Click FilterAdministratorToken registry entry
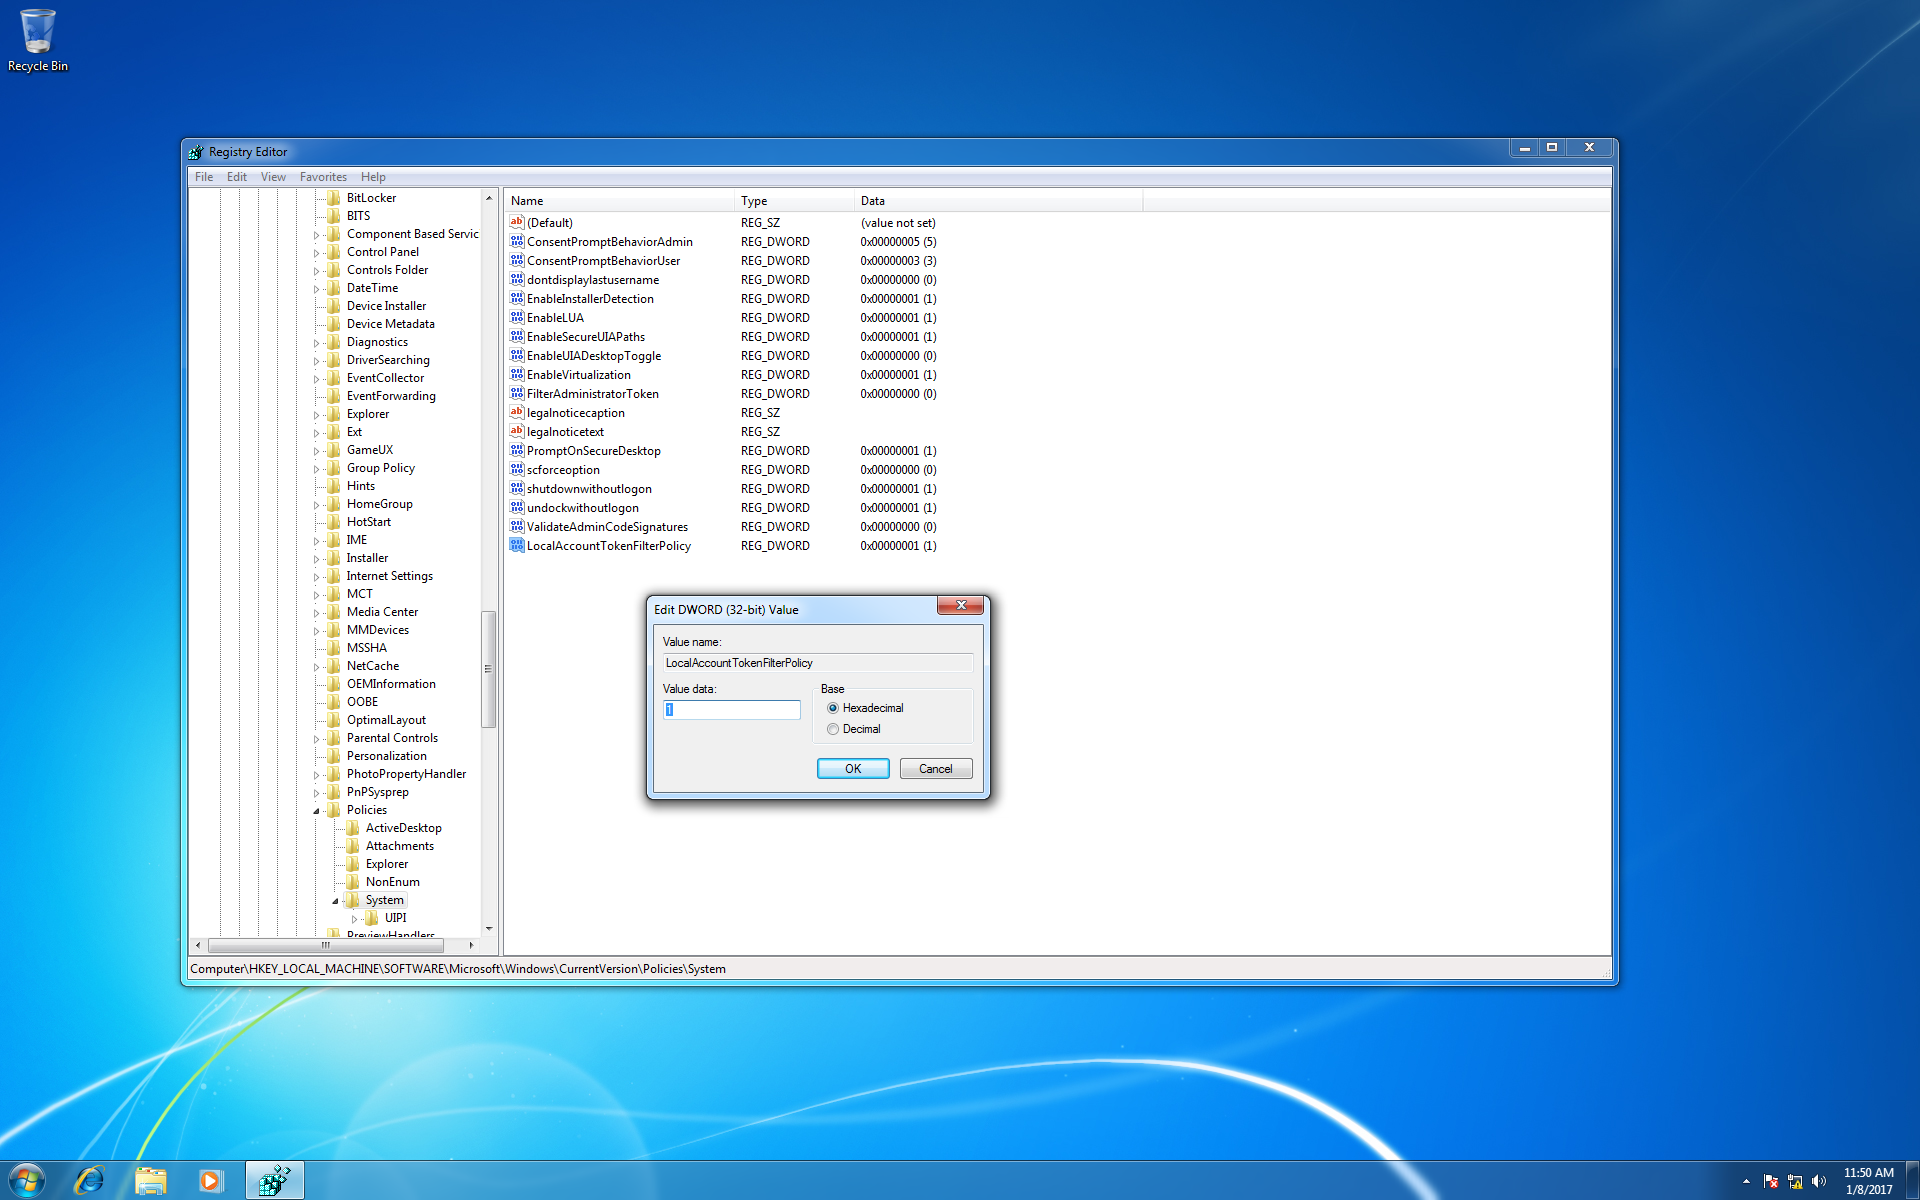Viewport: 1920px width, 1200px height. 592,393
